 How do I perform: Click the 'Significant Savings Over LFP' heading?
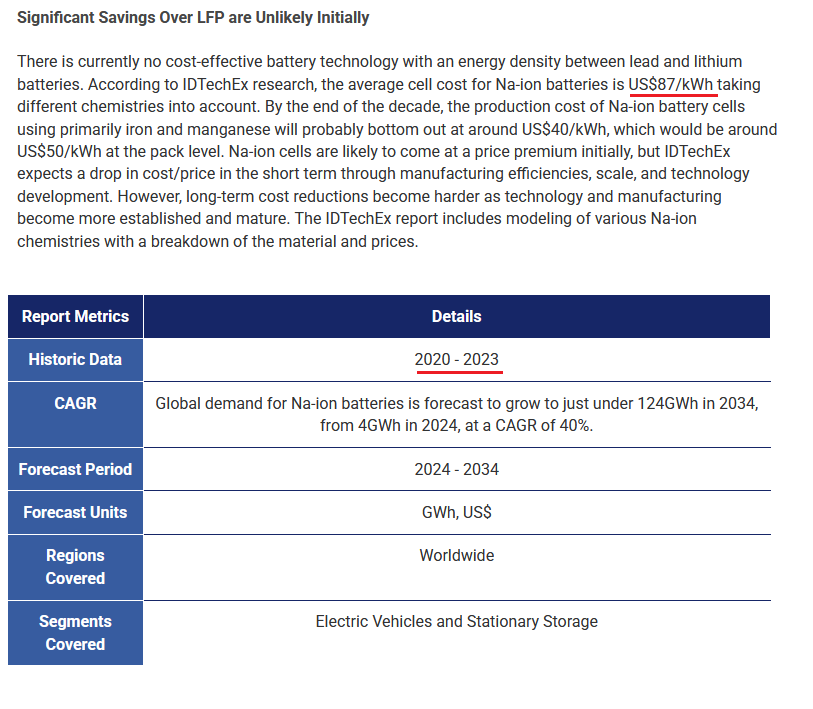193,18
